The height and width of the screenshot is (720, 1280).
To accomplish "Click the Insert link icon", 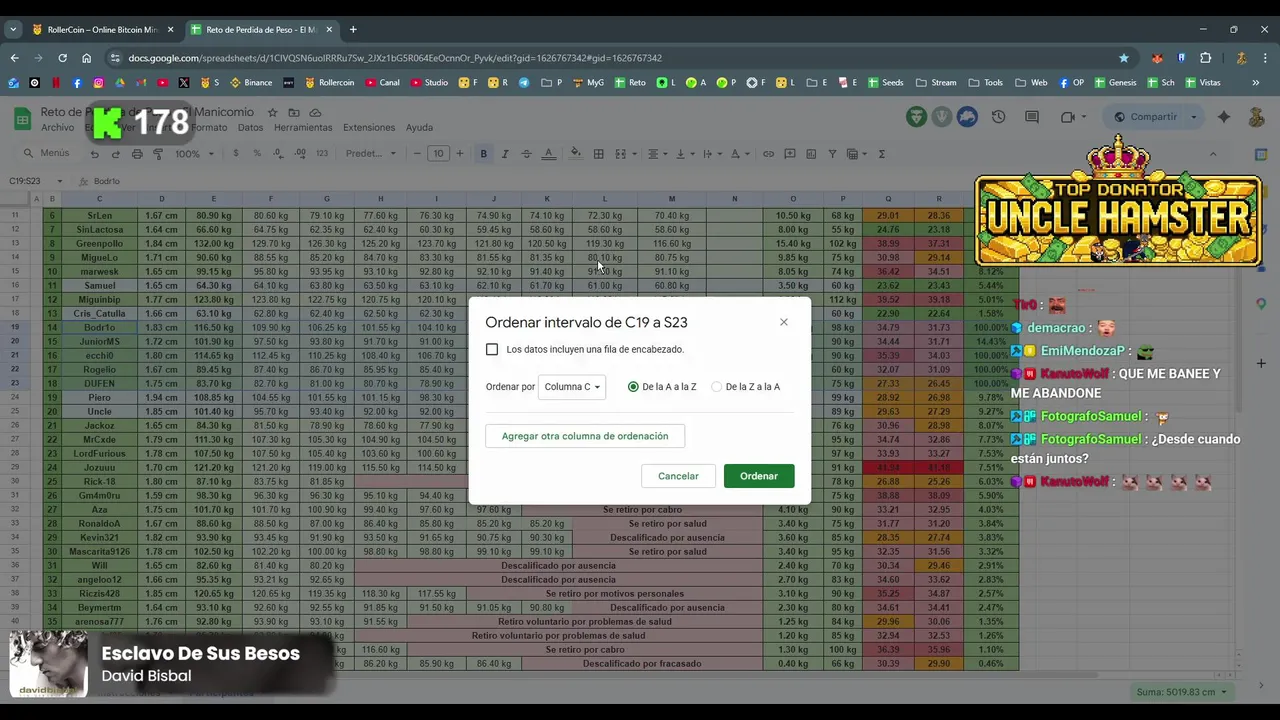I will pos(768,154).
